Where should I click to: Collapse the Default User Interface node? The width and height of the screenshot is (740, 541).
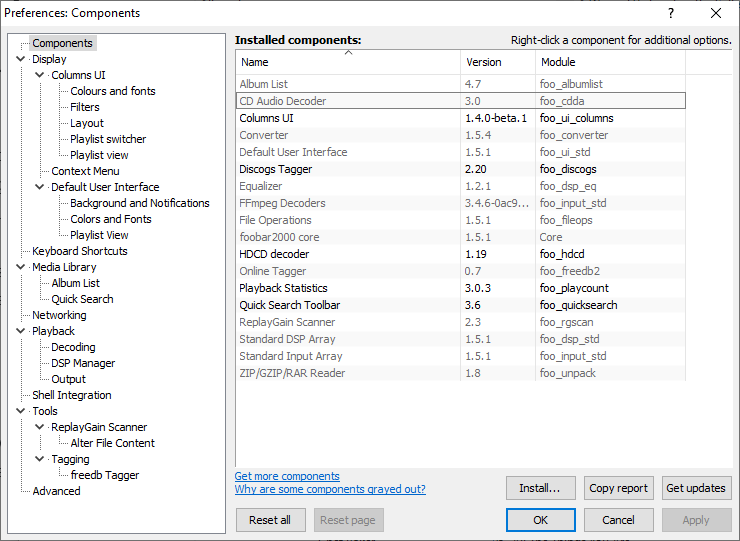tap(40, 187)
